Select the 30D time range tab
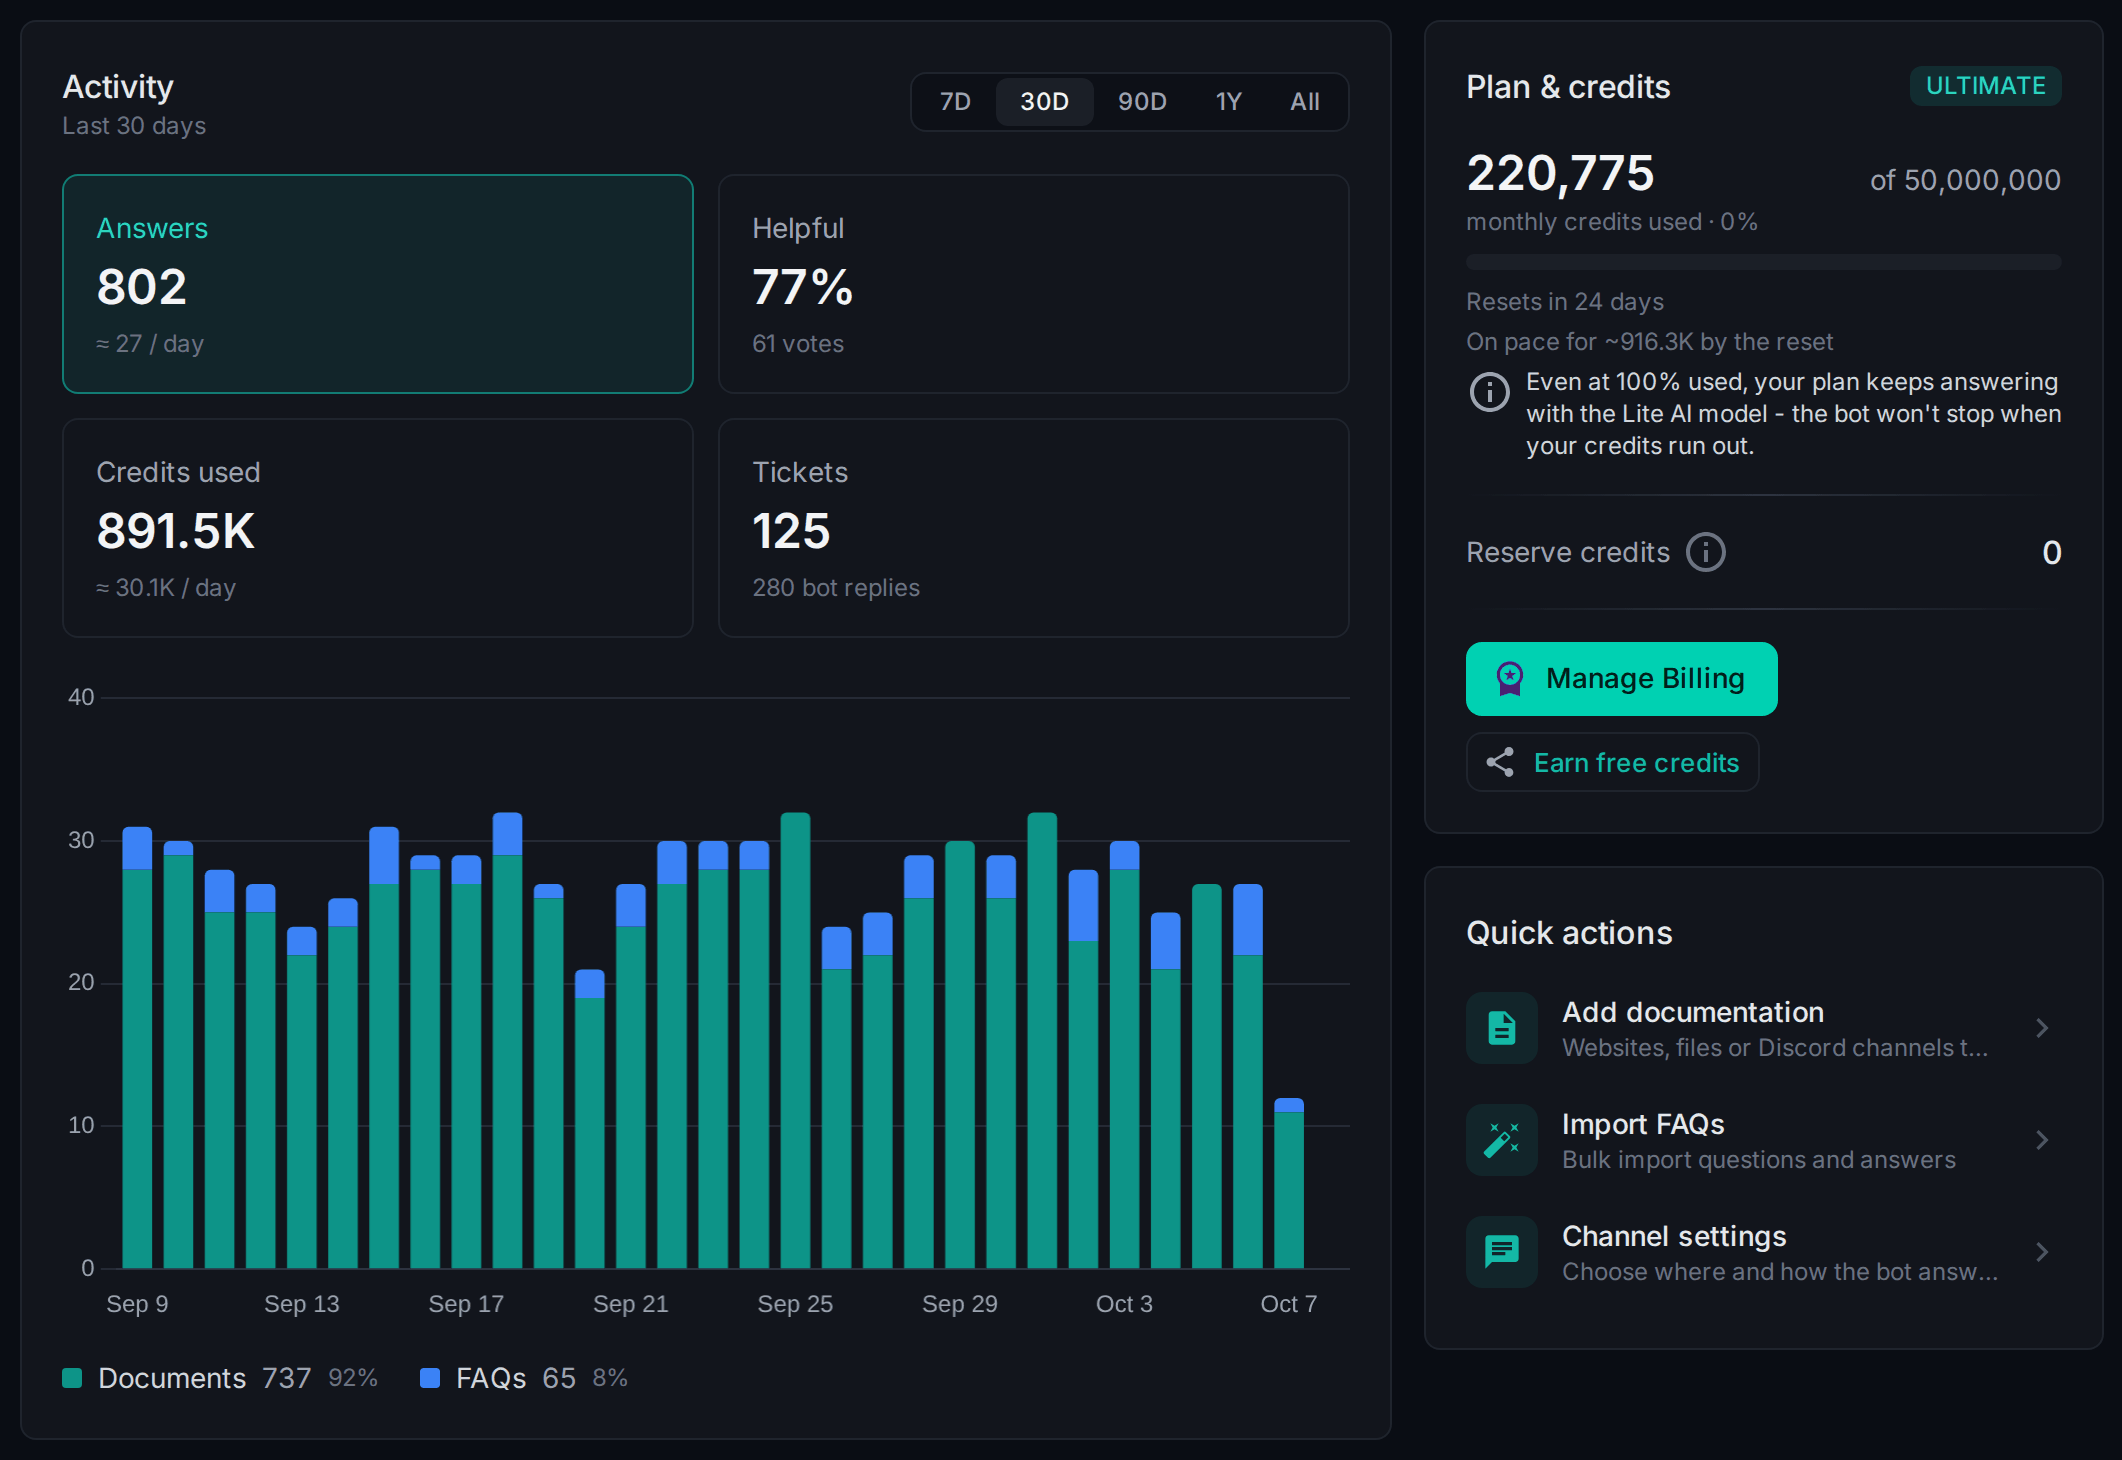 click(1044, 102)
